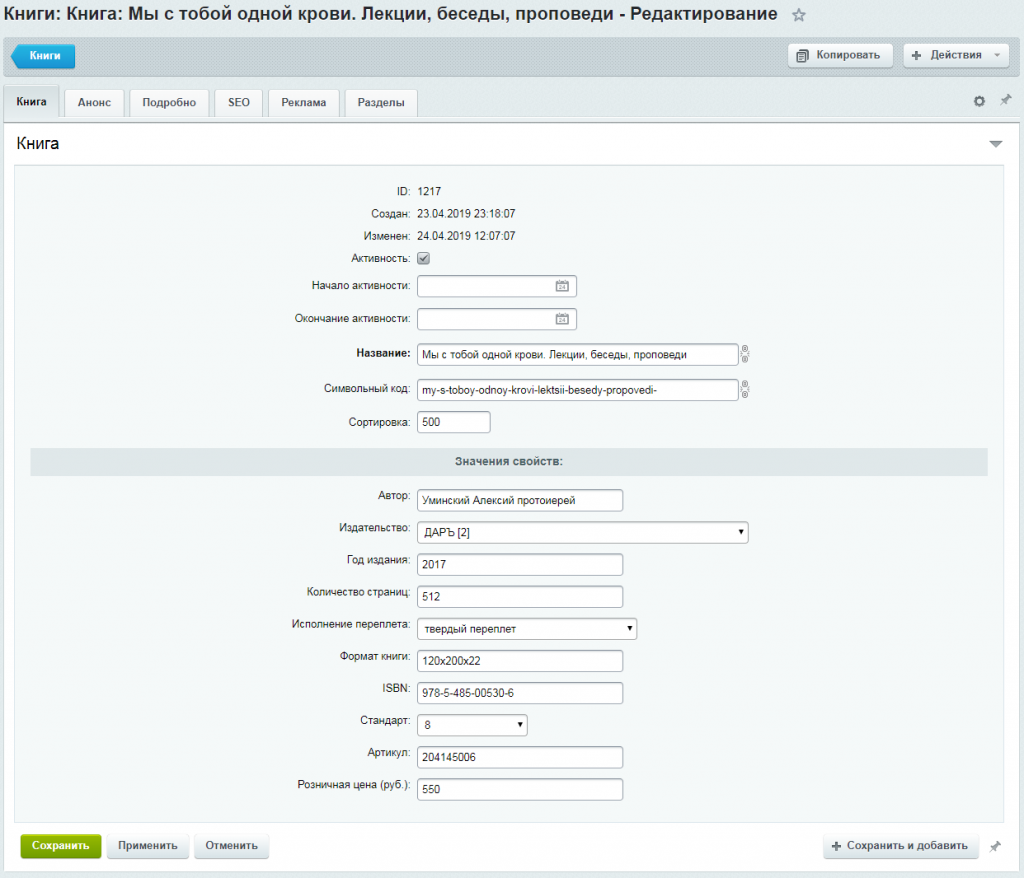Toggle the Активность checkbox
The height and width of the screenshot is (878, 1024).
coord(424,258)
